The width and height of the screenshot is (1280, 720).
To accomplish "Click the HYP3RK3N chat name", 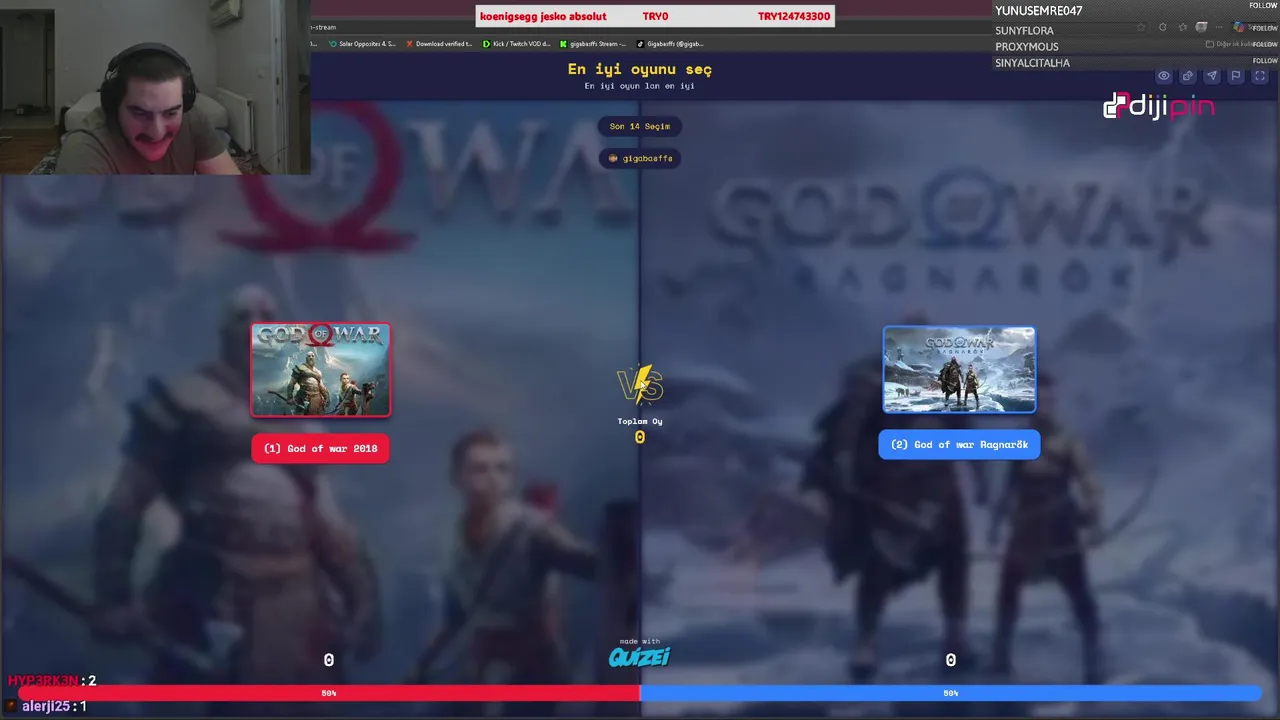I will pos(43,681).
